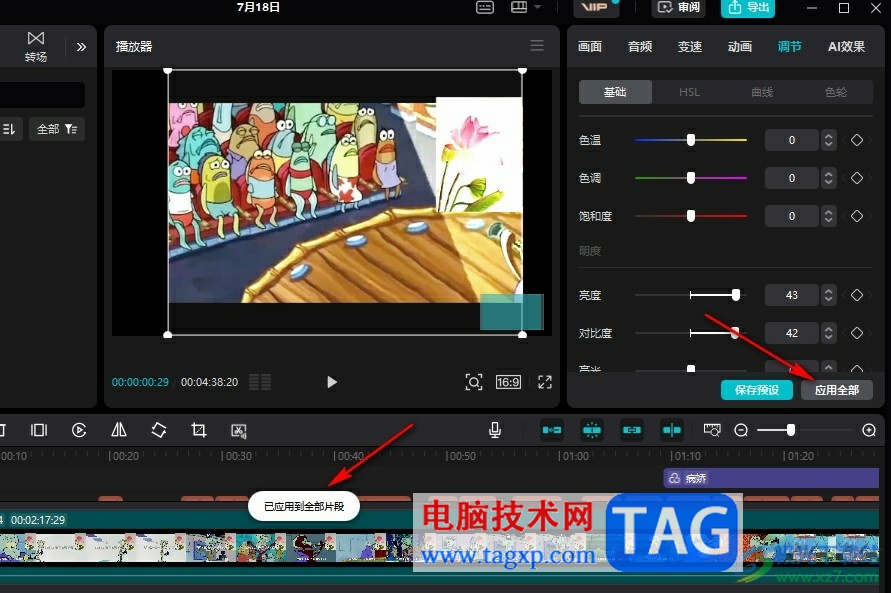Click the freeze frame toolbar icon

click(39, 431)
